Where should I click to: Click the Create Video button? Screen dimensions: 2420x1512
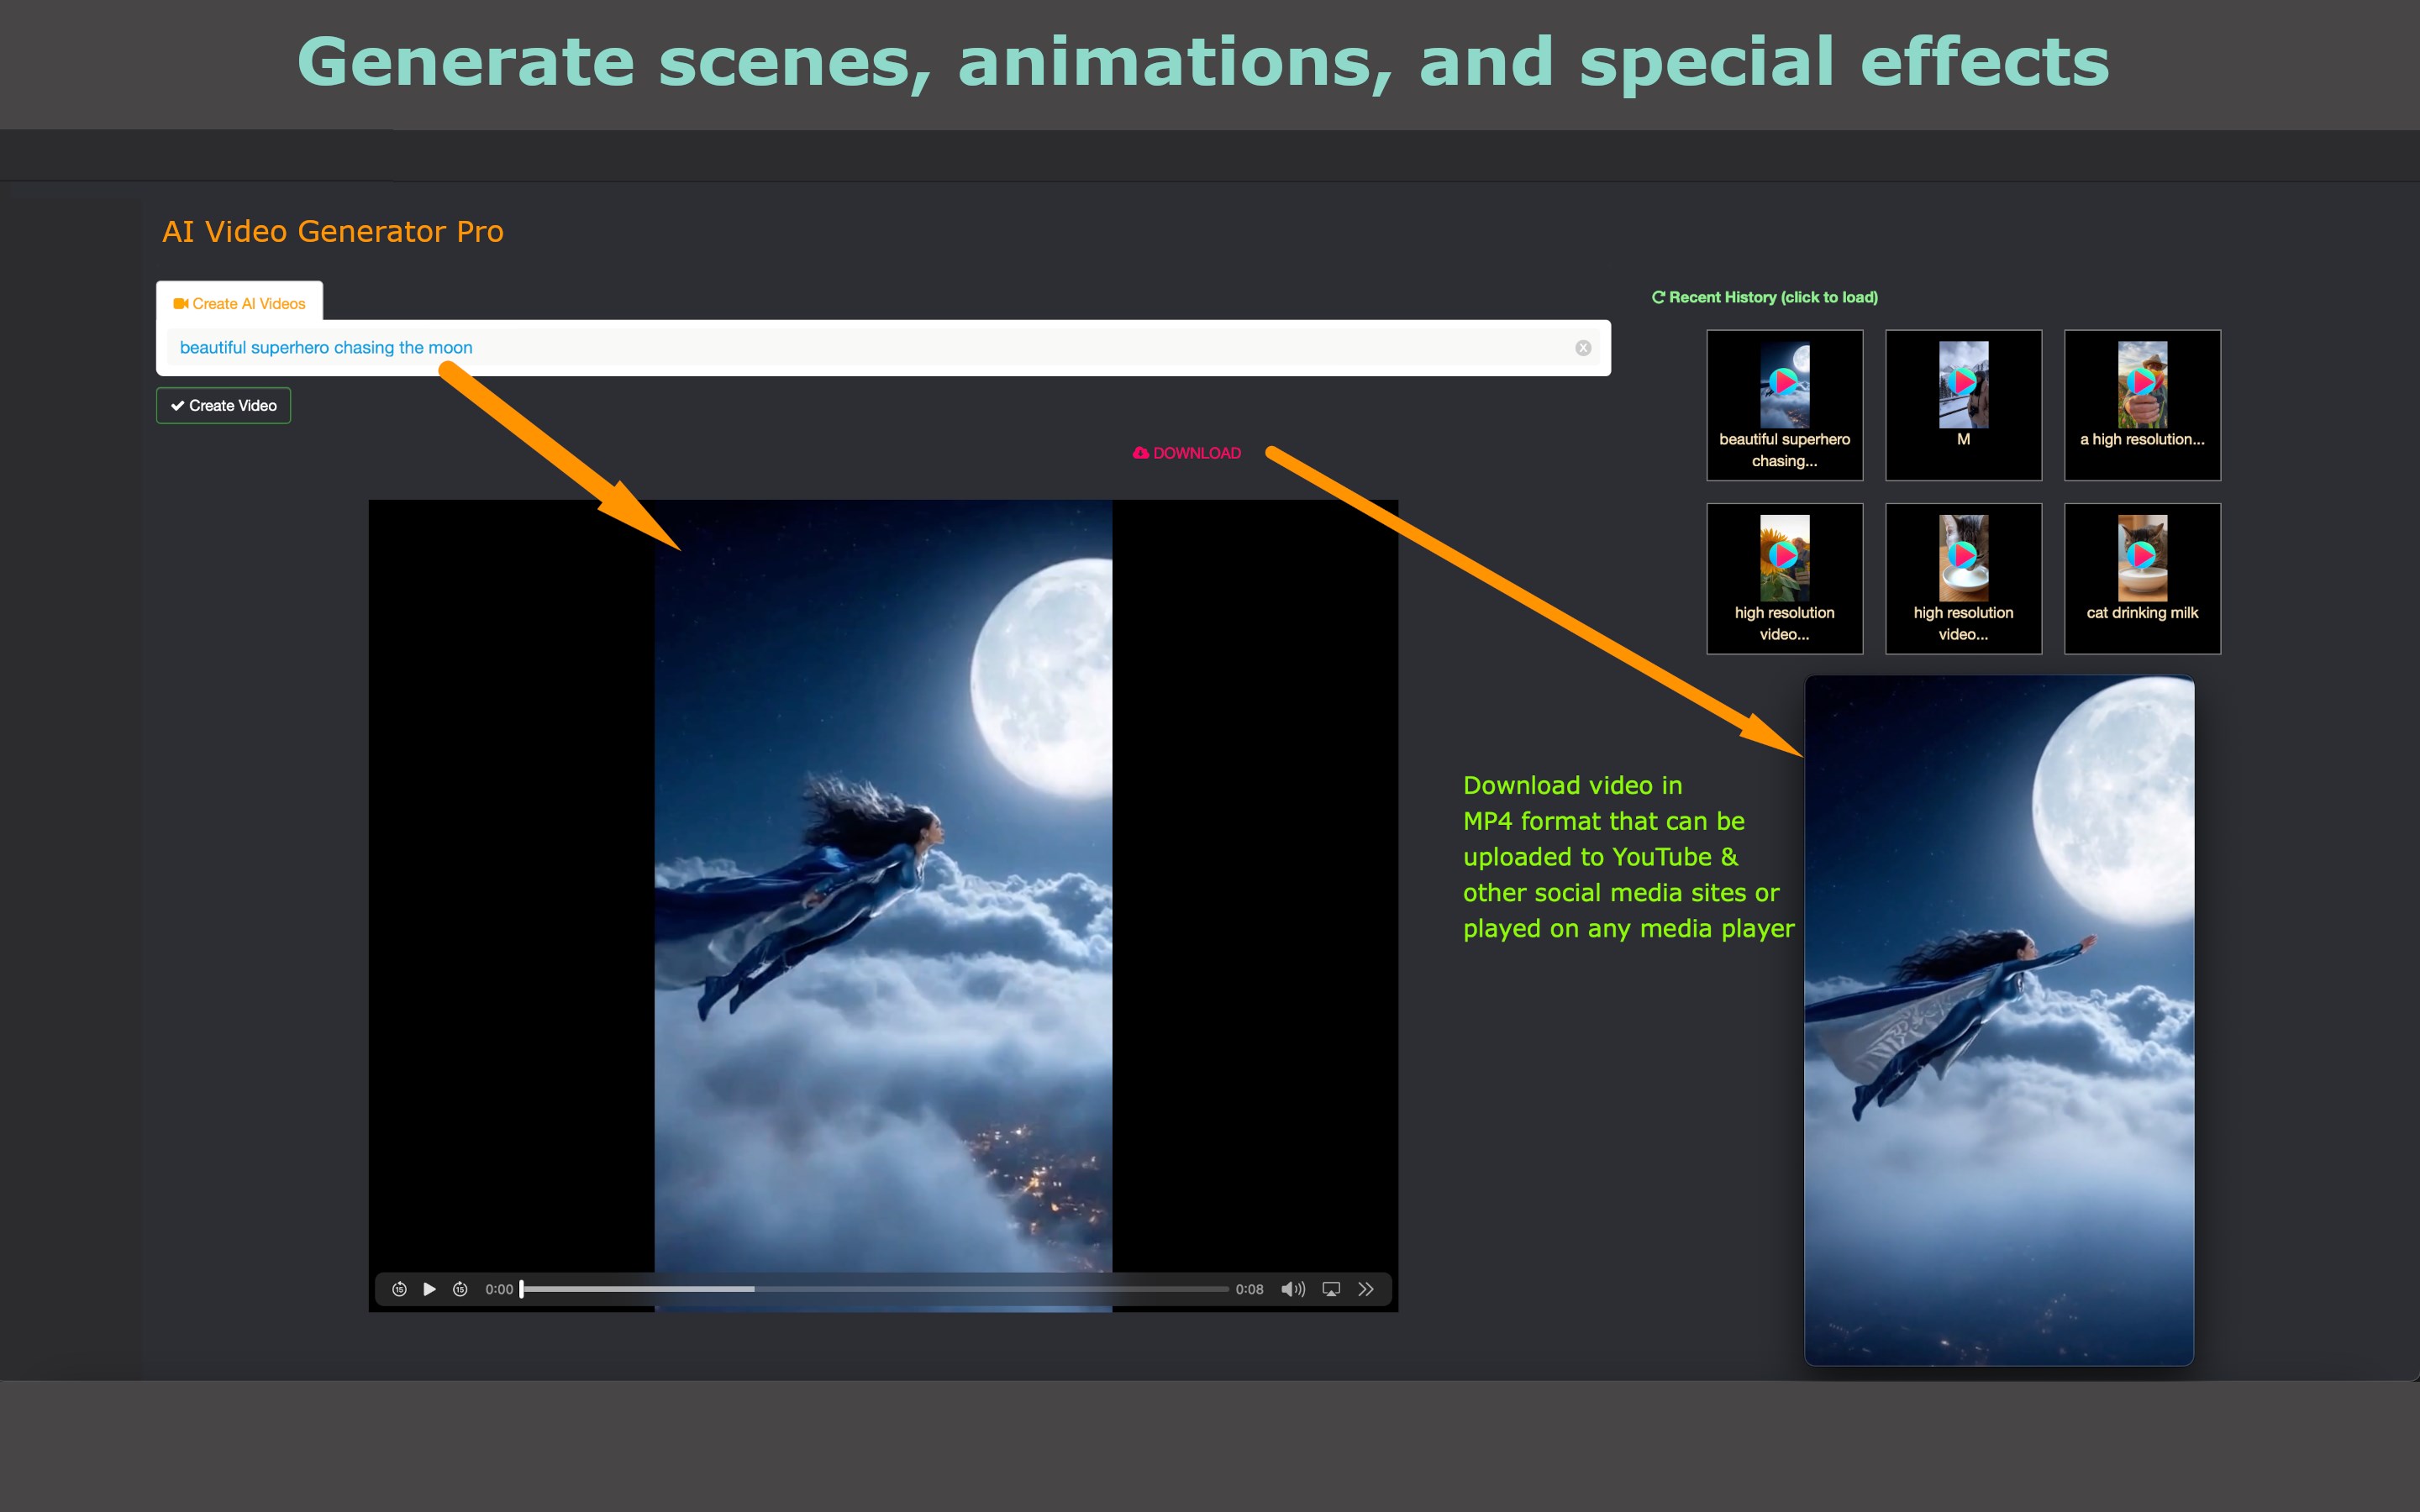pos(224,405)
